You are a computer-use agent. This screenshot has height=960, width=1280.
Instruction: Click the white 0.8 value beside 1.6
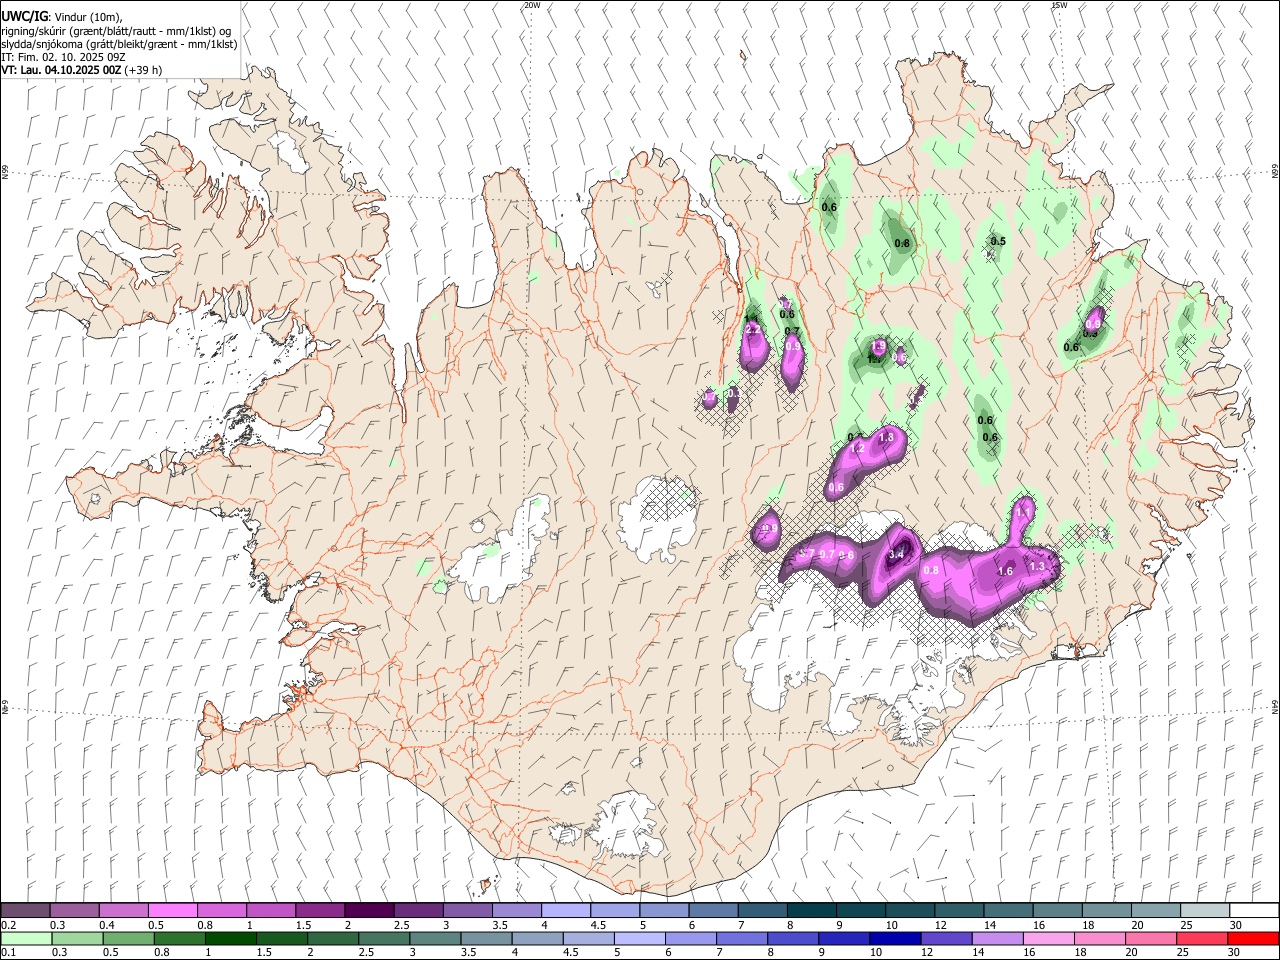[931, 570]
